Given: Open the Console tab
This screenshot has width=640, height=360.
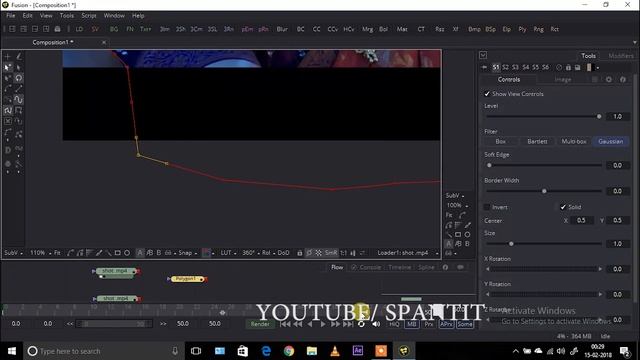Looking at the screenshot, I should (366, 267).
